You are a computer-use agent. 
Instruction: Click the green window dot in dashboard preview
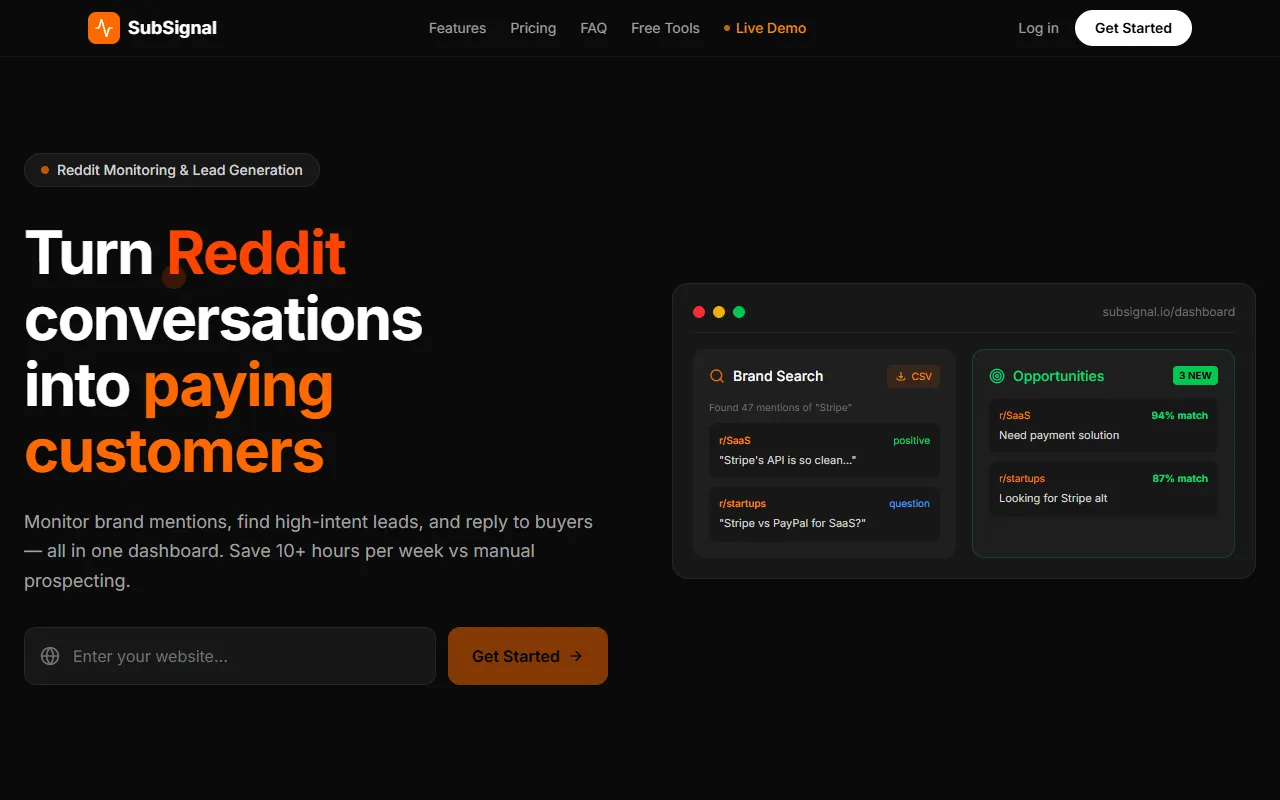pyautogui.click(x=739, y=312)
